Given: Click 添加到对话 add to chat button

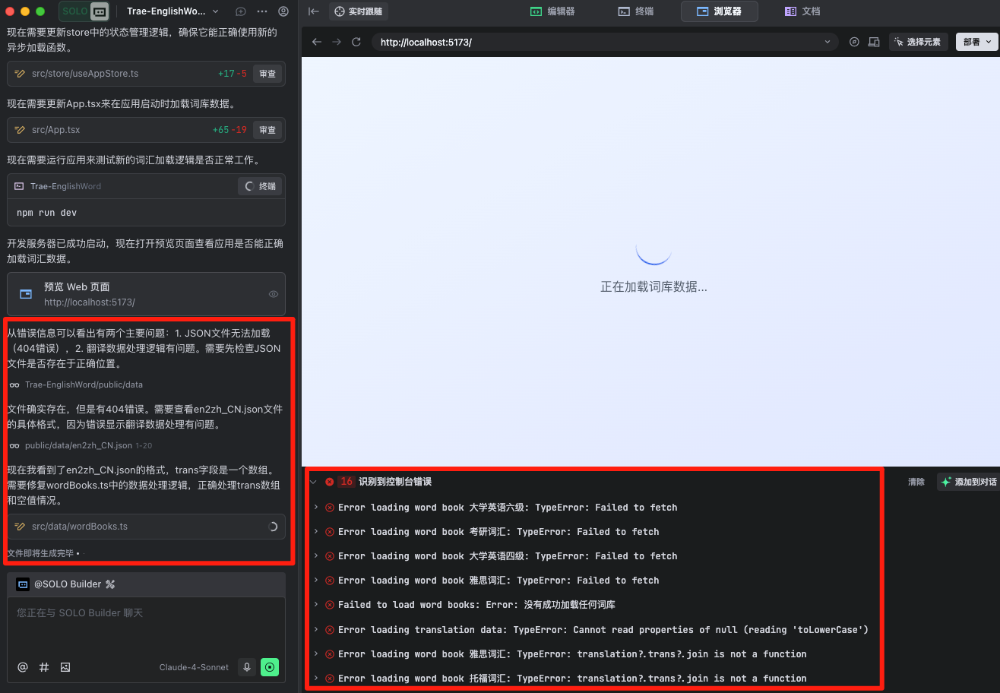Looking at the screenshot, I should [x=968, y=482].
